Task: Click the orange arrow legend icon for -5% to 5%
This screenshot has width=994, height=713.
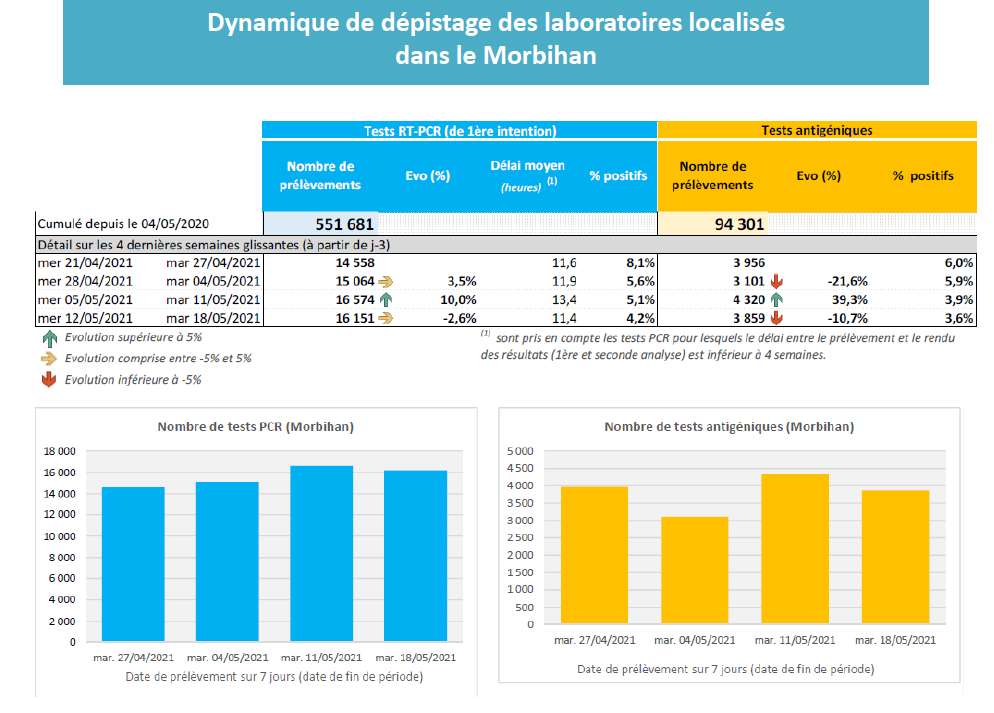Action: tap(49, 358)
